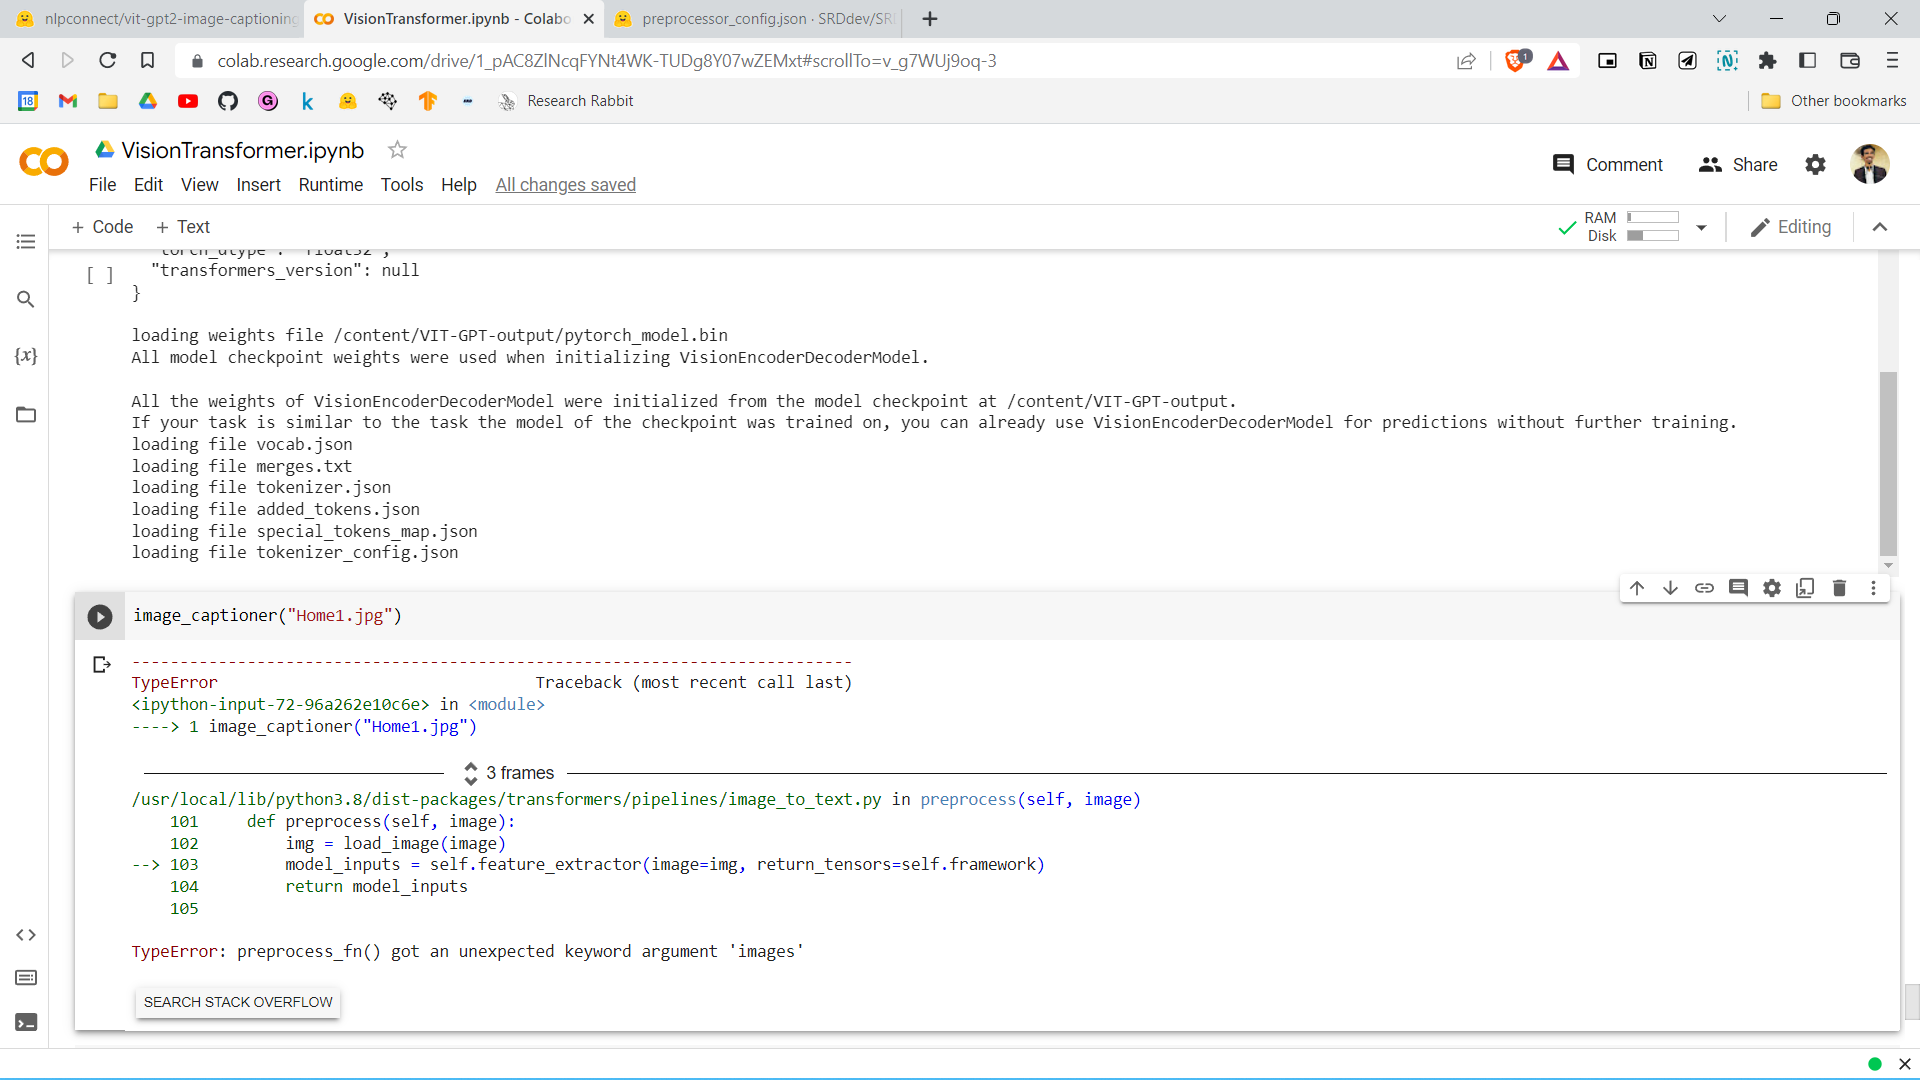
Task: Open the View menu
Action: (x=199, y=185)
